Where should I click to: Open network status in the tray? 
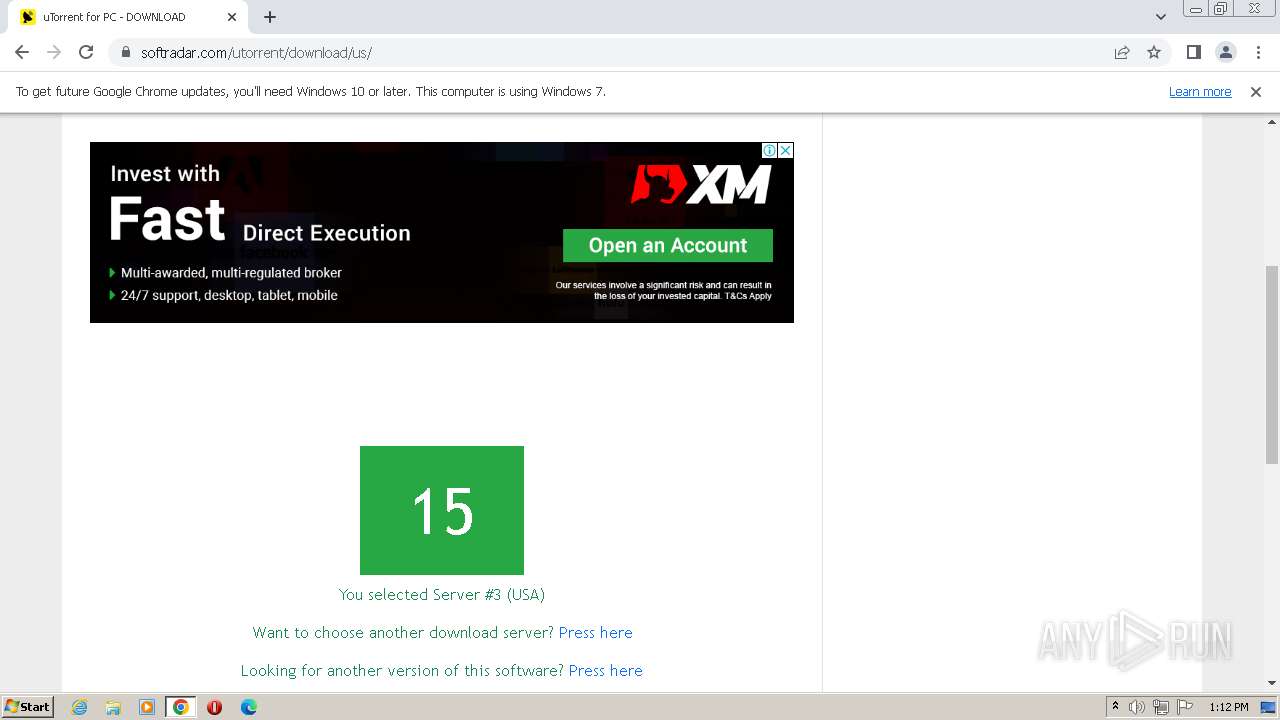pyautogui.click(x=1161, y=707)
